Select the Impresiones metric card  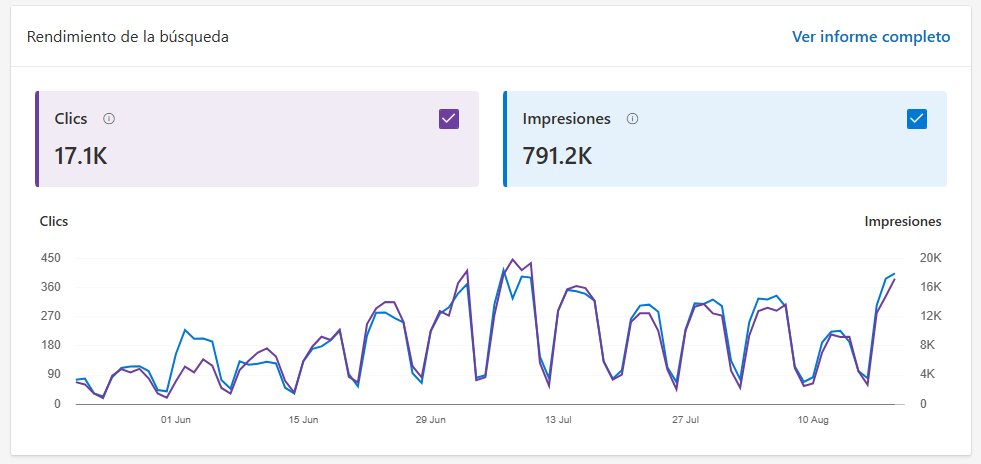coord(725,139)
